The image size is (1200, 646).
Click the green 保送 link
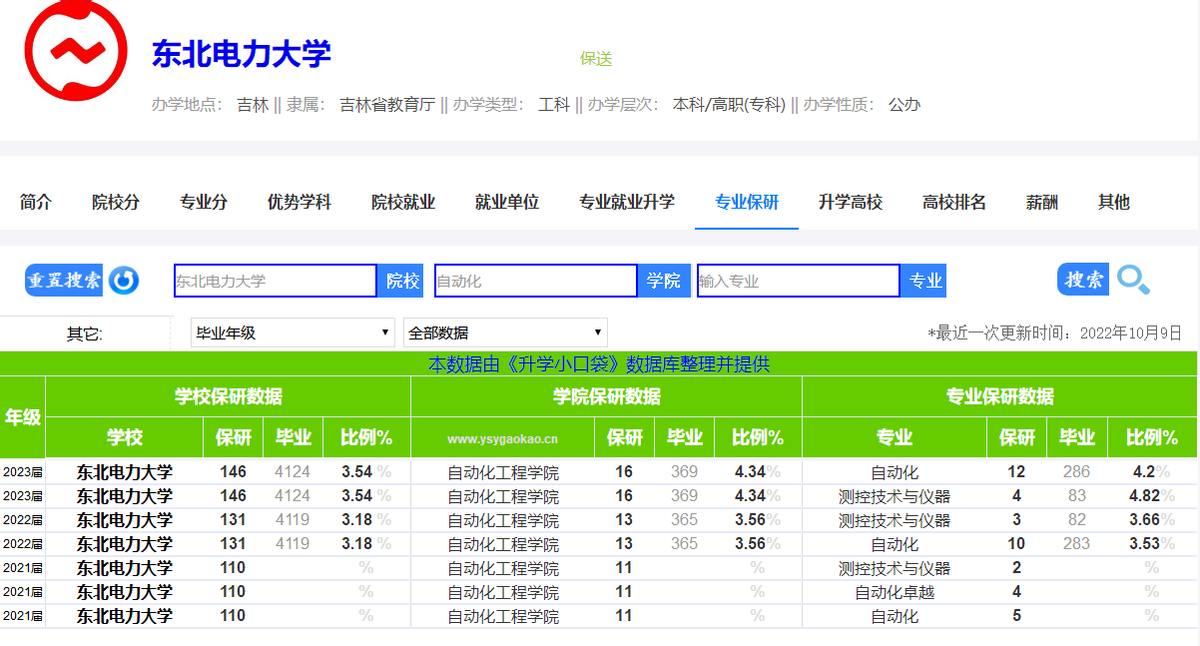(x=596, y=58)
